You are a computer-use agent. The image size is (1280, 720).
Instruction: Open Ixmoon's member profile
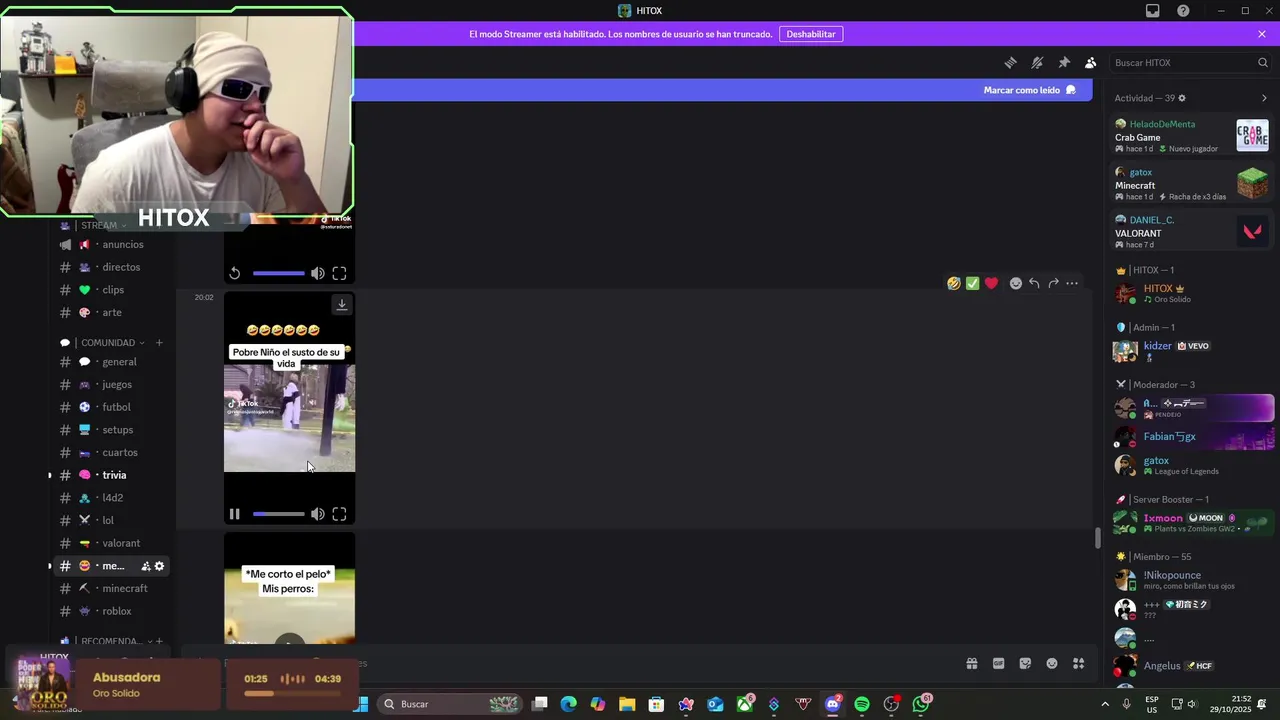point(1191,523)
